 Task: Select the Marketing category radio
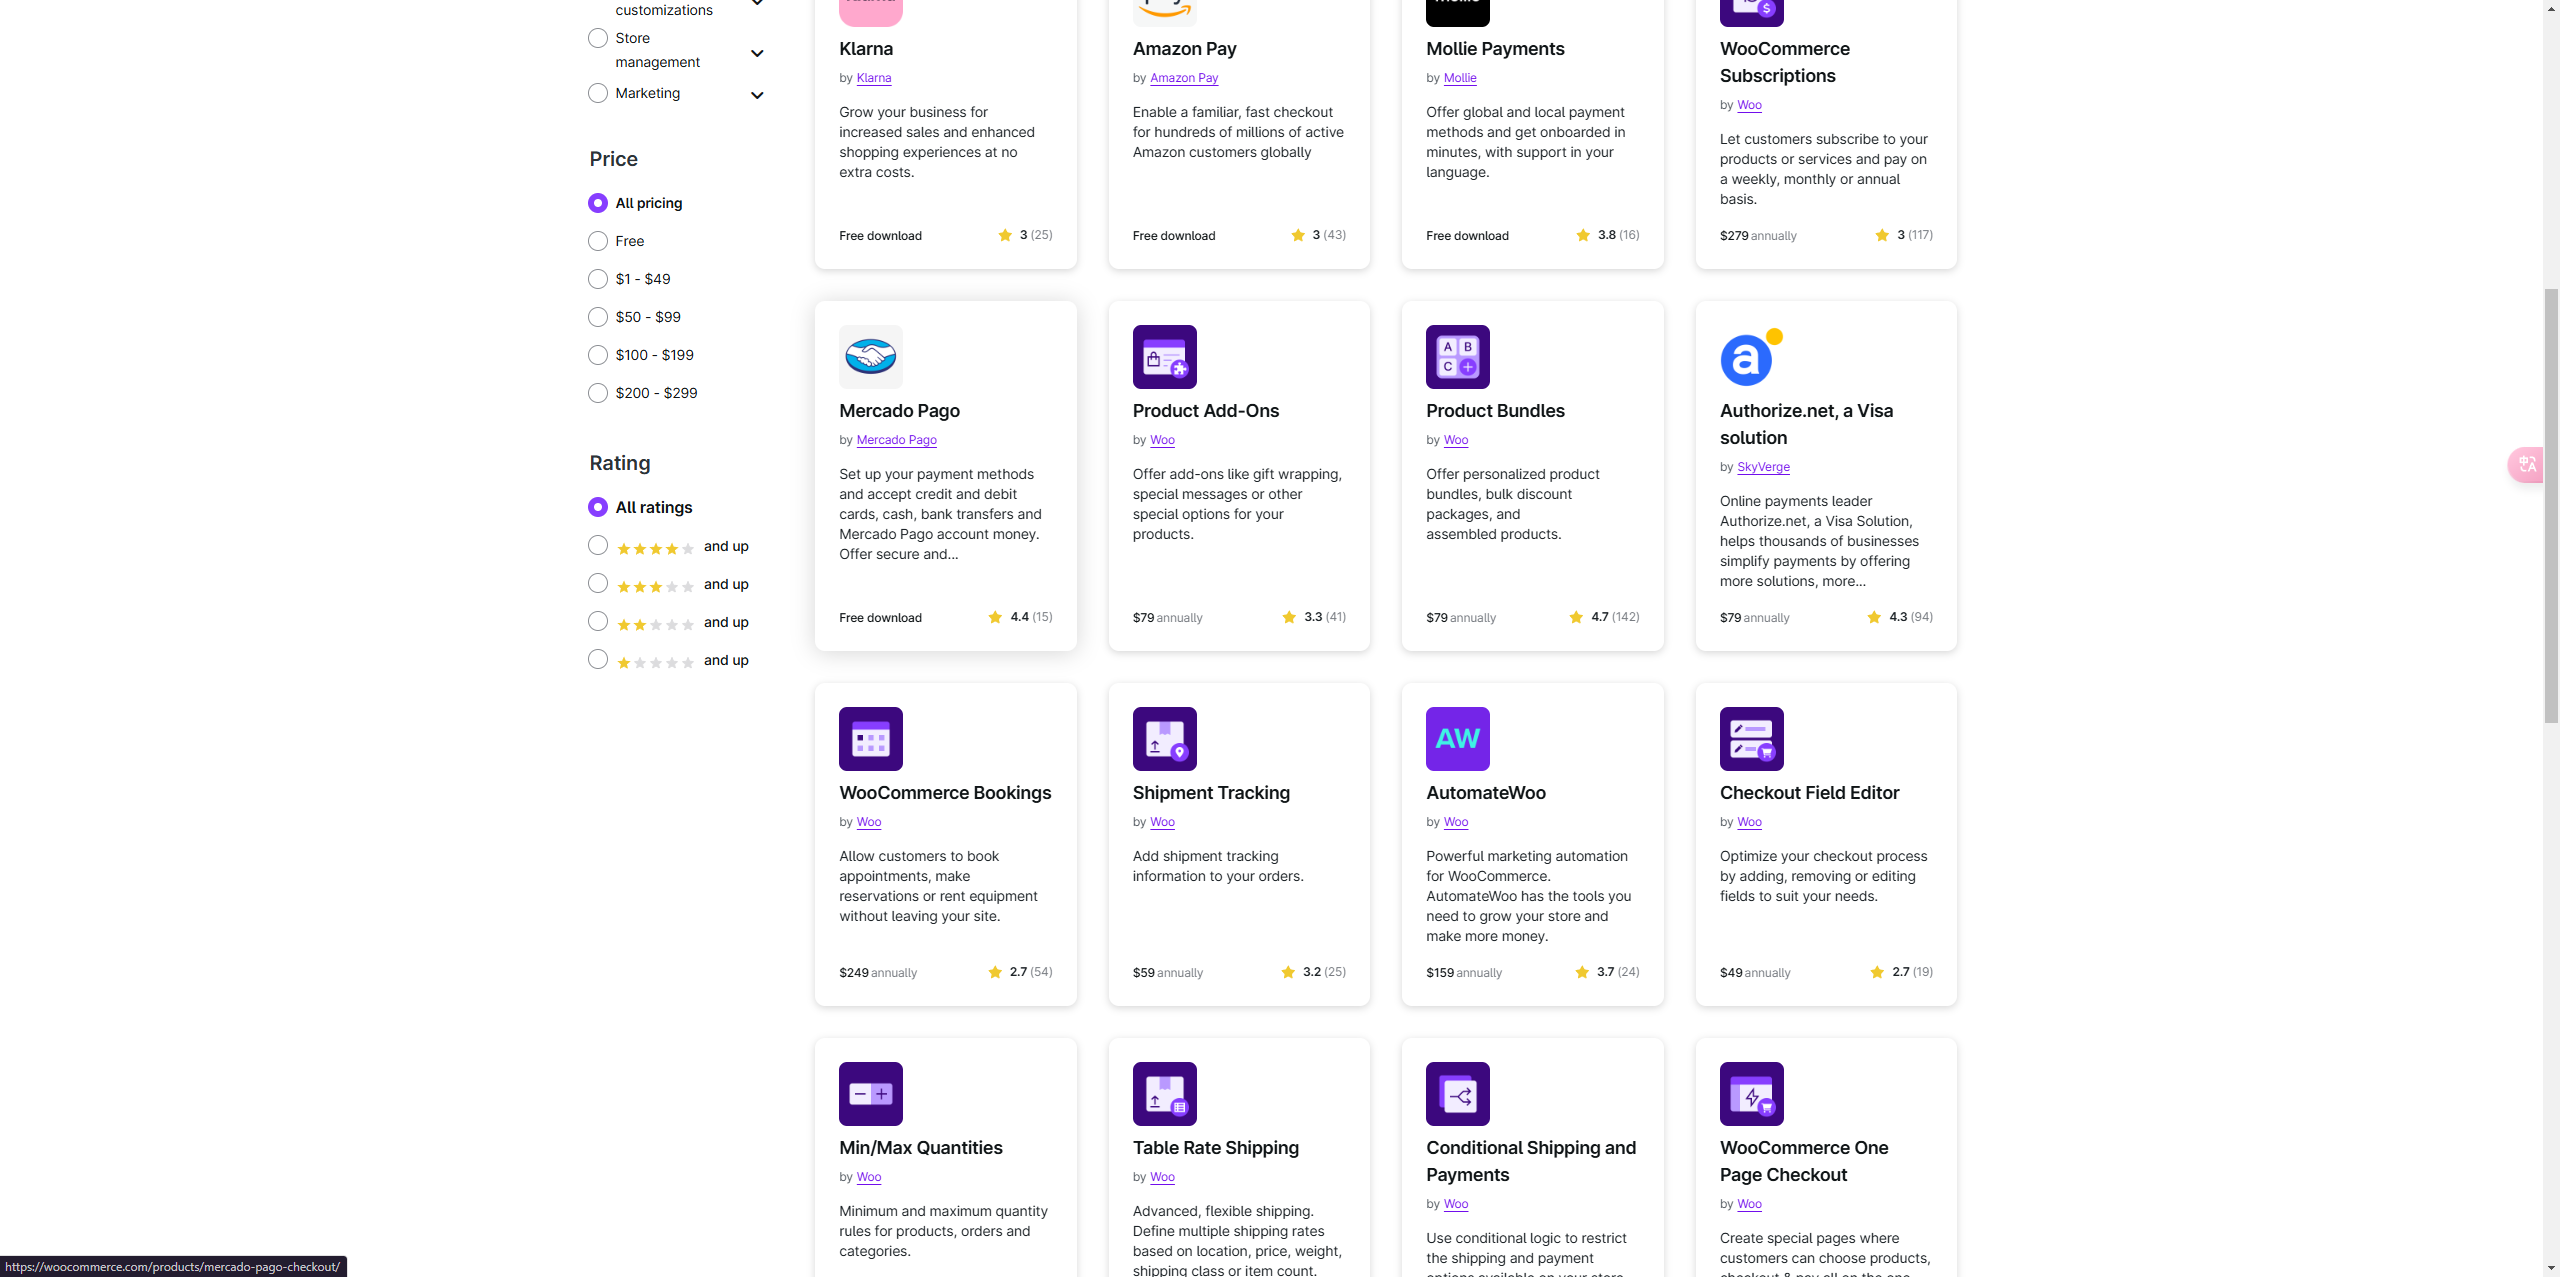[x=598, y=93]
